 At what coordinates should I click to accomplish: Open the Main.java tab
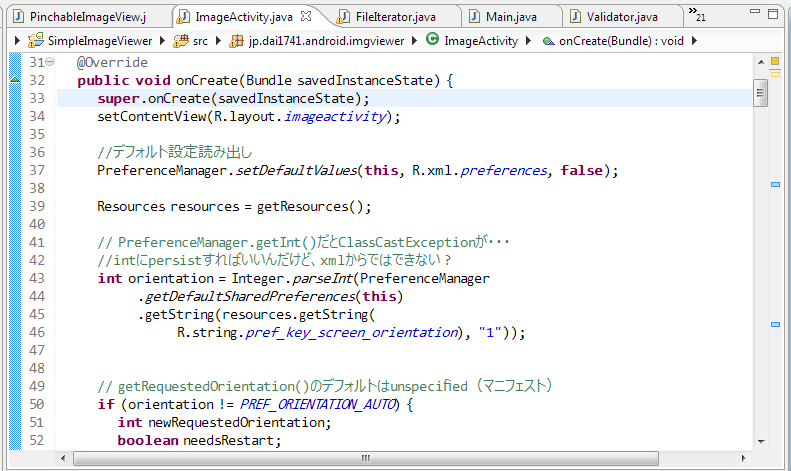coord(511,17)
